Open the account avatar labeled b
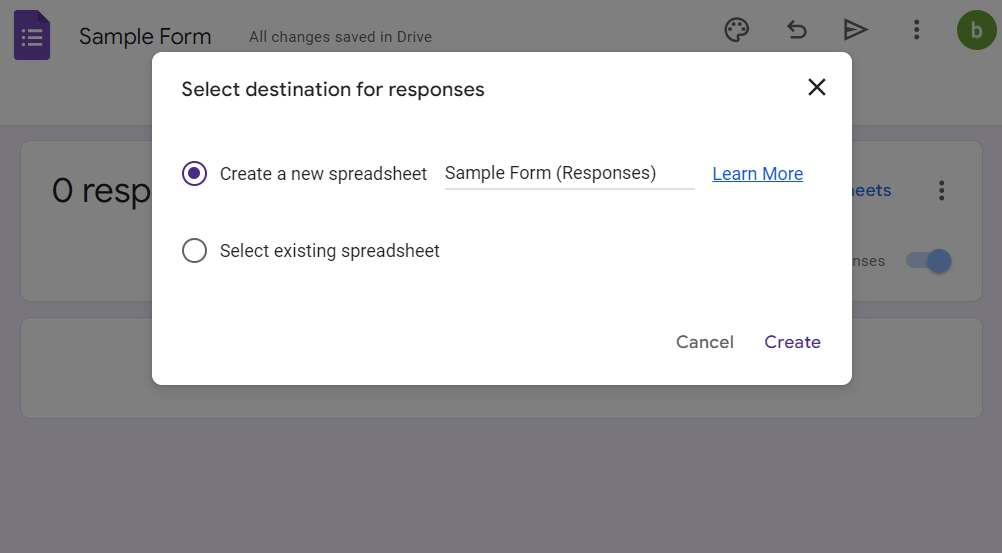1002x553 pixels. pyautogui.click(x=976, y=29)
